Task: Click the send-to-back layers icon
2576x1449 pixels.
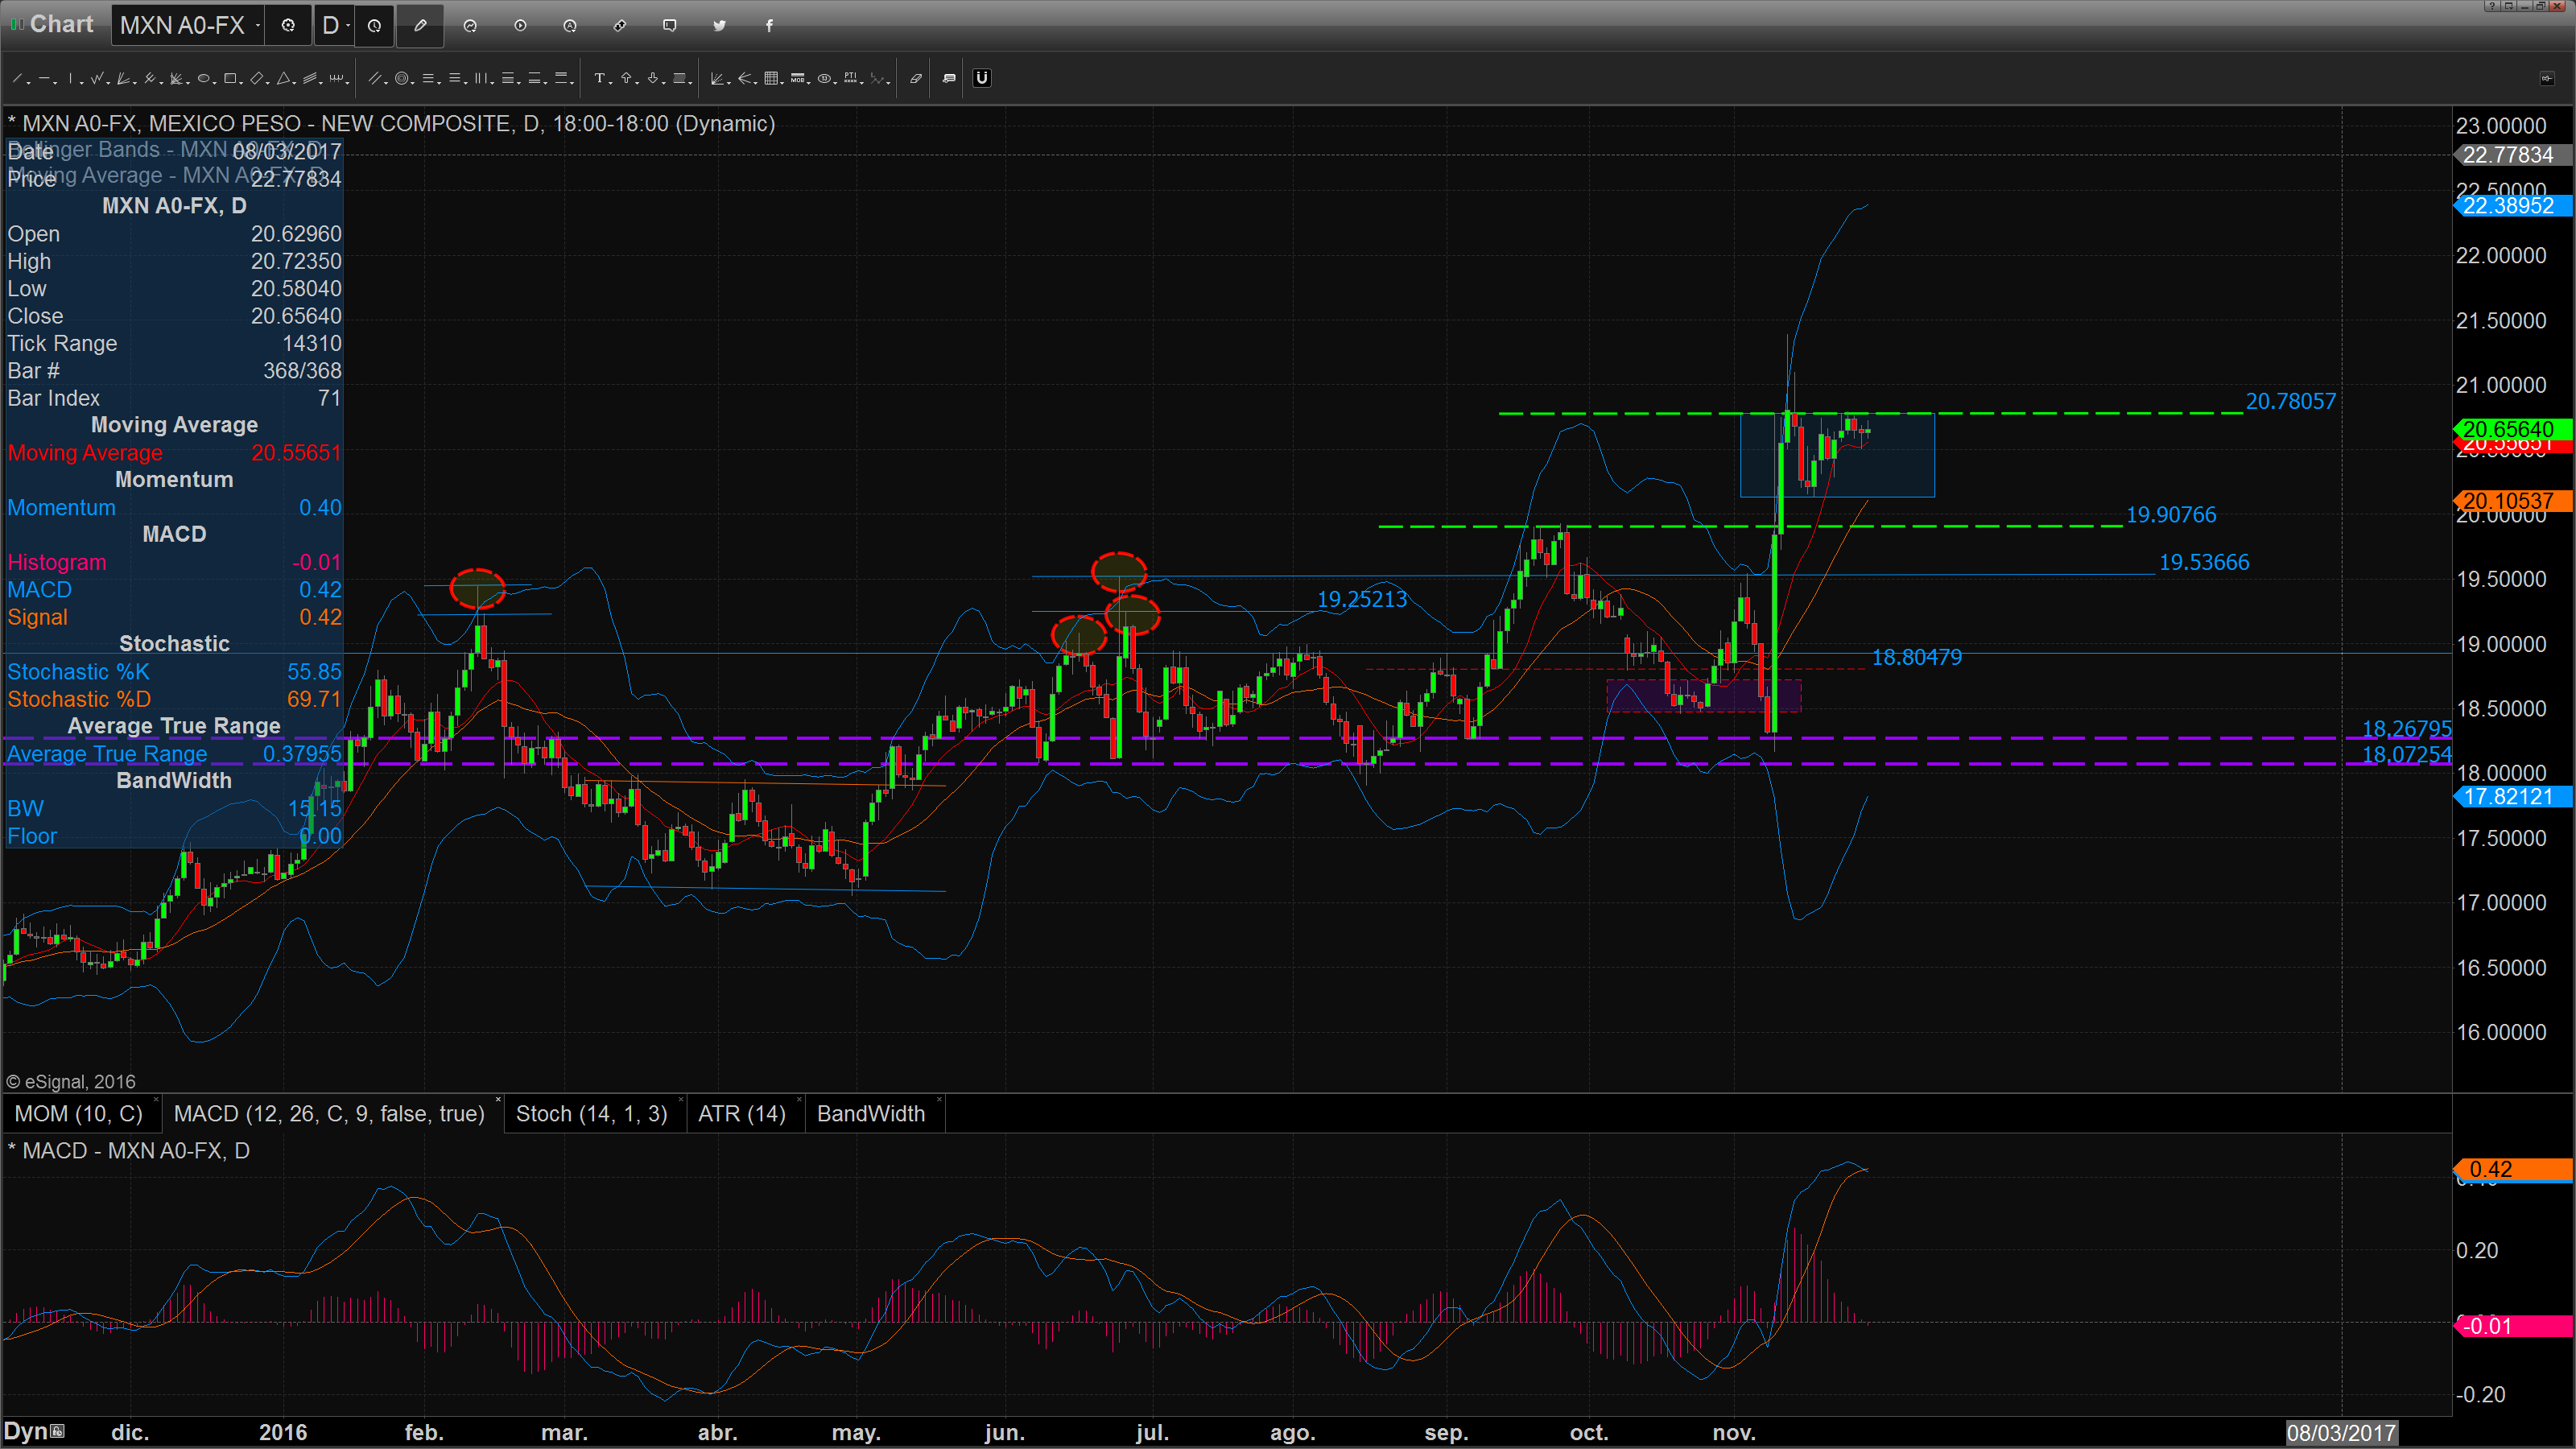Action: pos(949,78)
